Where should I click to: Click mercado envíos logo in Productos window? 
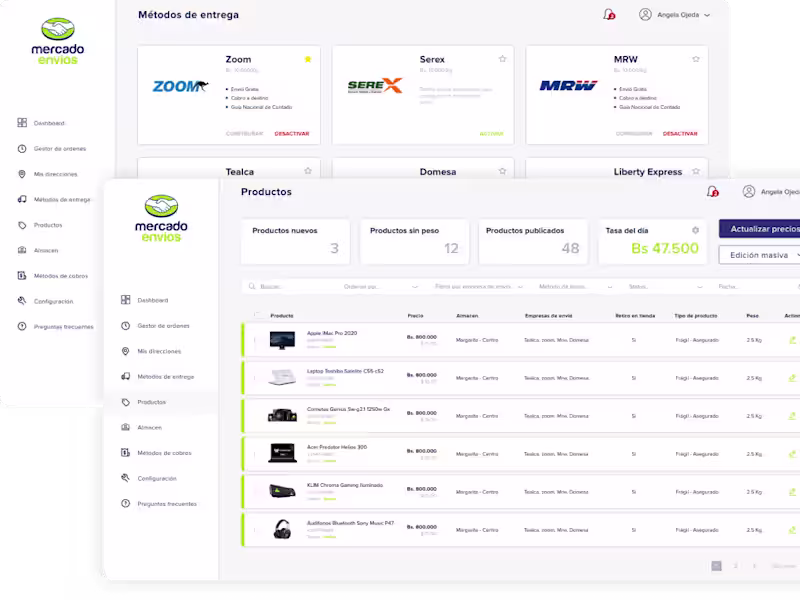click(161, 218)
